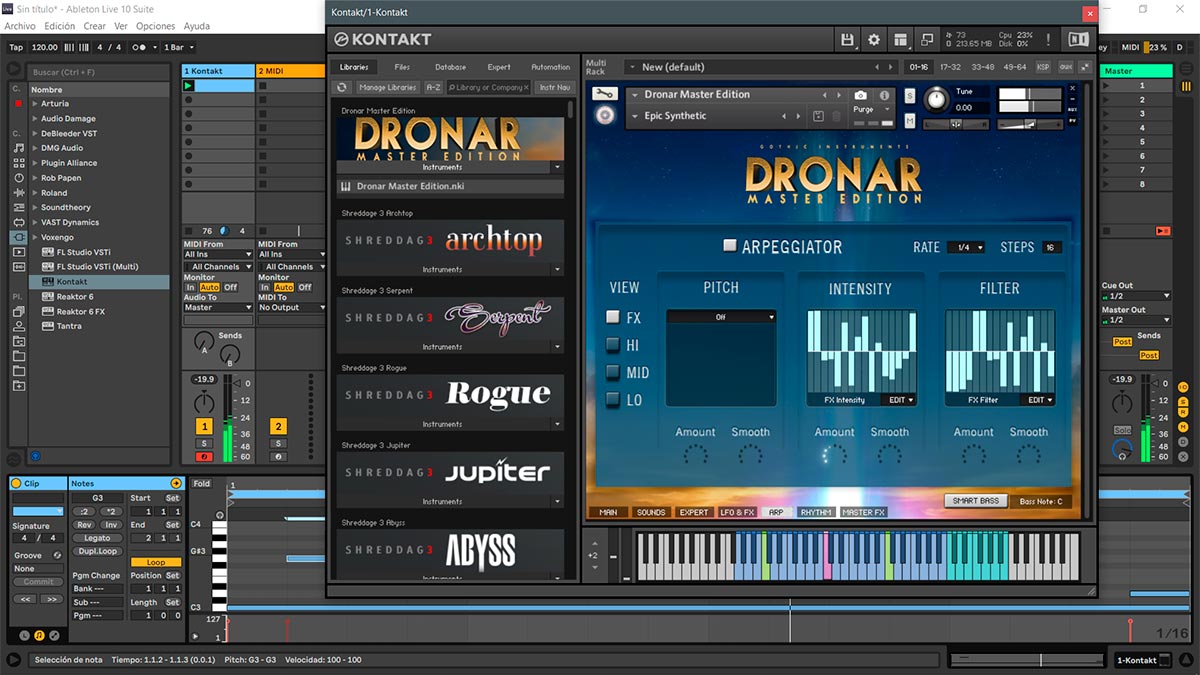Screen dimensions: 1200x675
Task: Enable the HI view checkbox
Action: coord(613,345)
